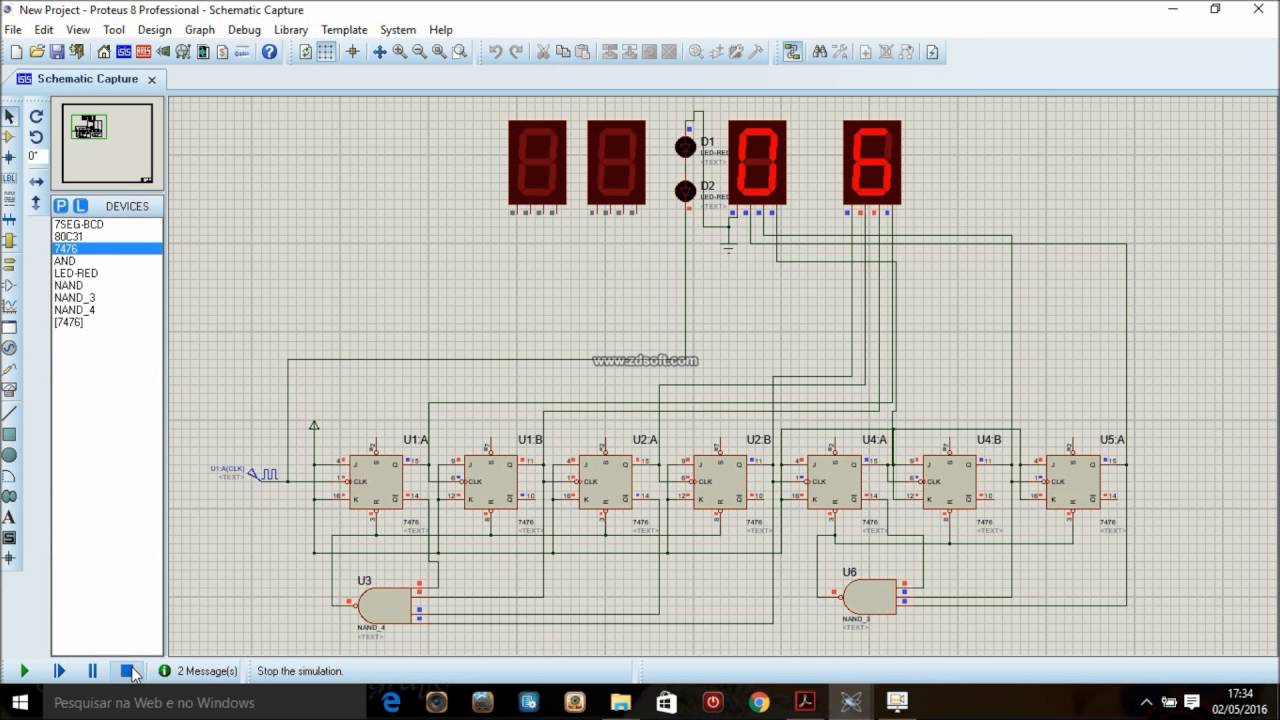Screen dimensions: 1280x720
Task: Open the Library menu
Action: coord(291,30)
